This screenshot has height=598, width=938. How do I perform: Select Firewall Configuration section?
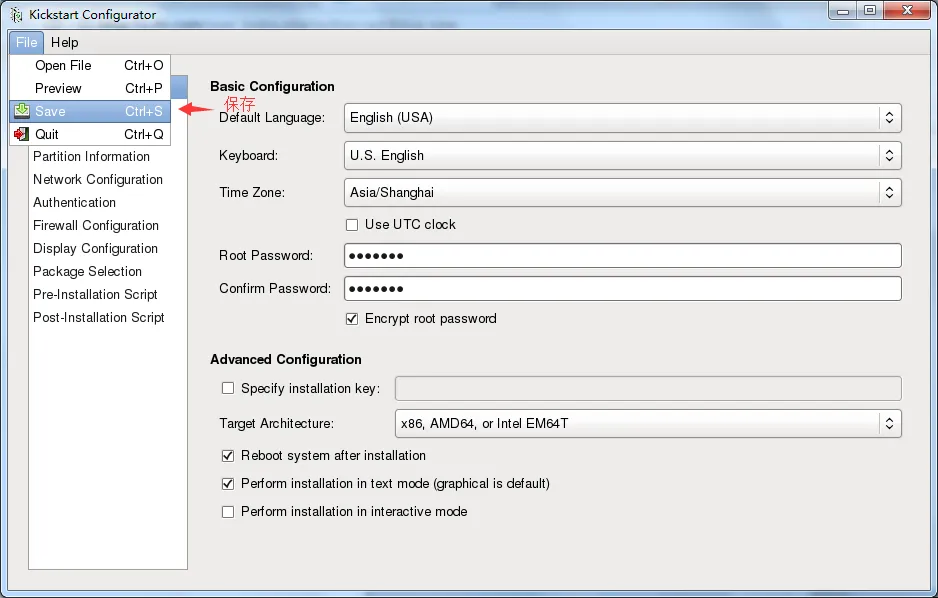tap(96, 225)
